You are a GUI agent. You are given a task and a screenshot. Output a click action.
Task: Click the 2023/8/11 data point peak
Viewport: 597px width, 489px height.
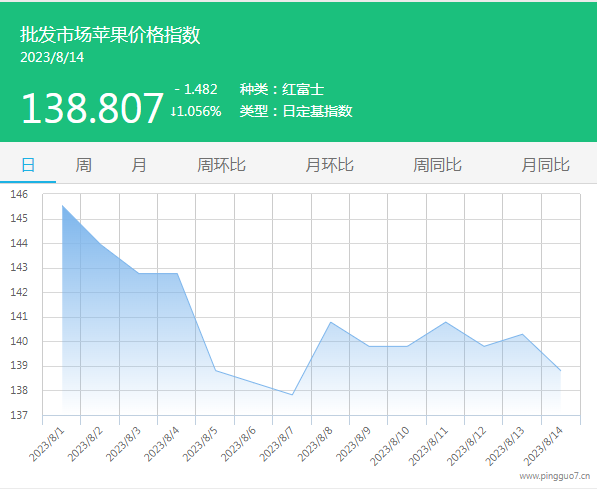(445, 322)
